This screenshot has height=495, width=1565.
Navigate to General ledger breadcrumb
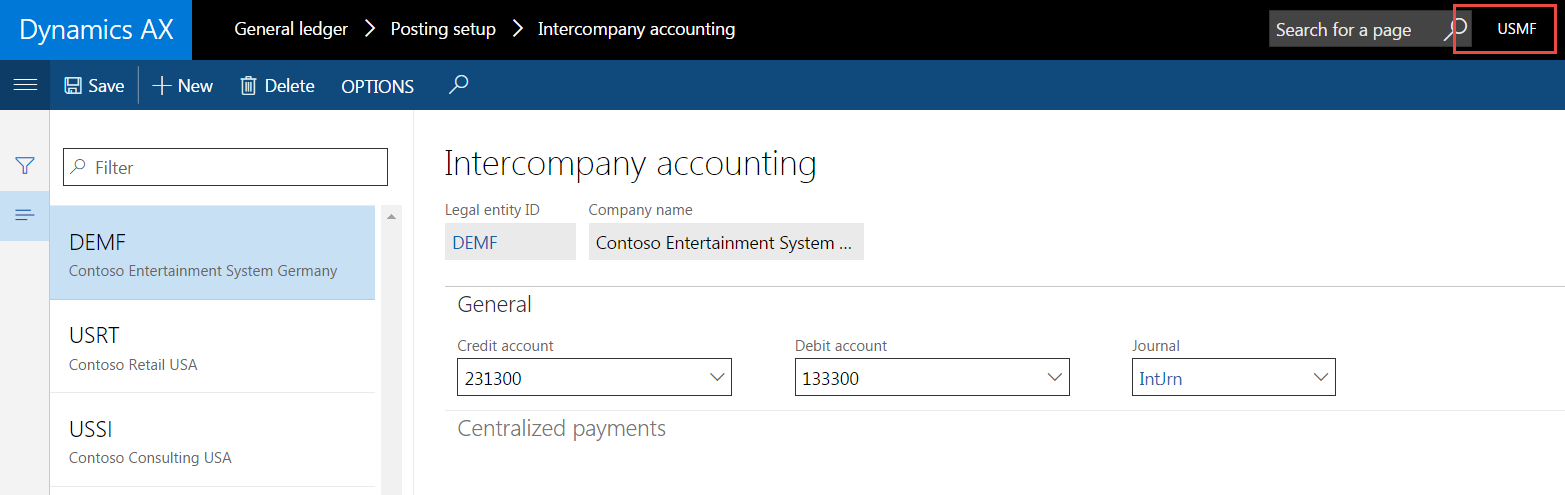290,29
